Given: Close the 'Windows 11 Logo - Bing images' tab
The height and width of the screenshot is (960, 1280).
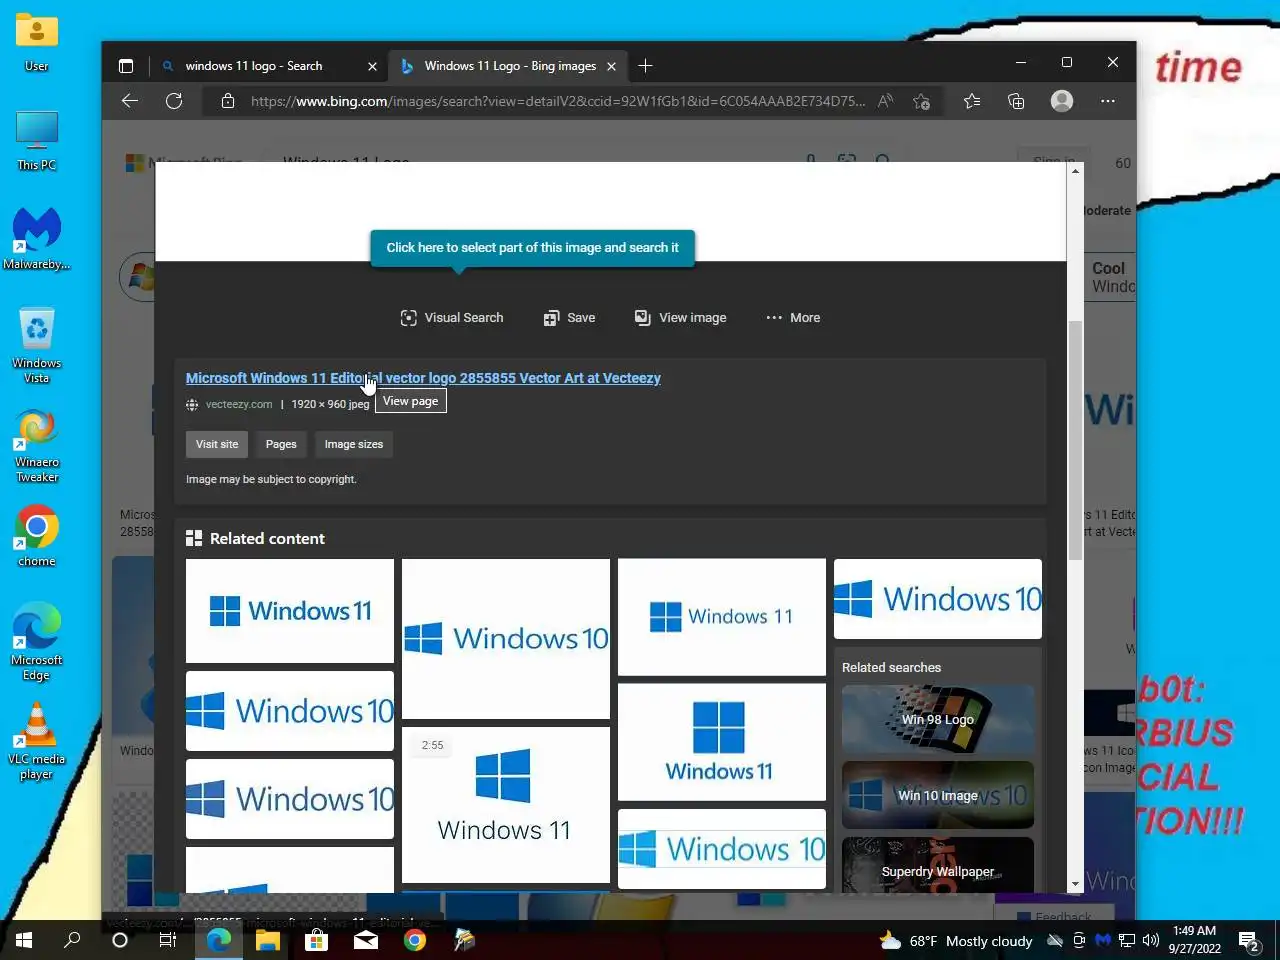Looking at the screenshot, I should [611, 66].
